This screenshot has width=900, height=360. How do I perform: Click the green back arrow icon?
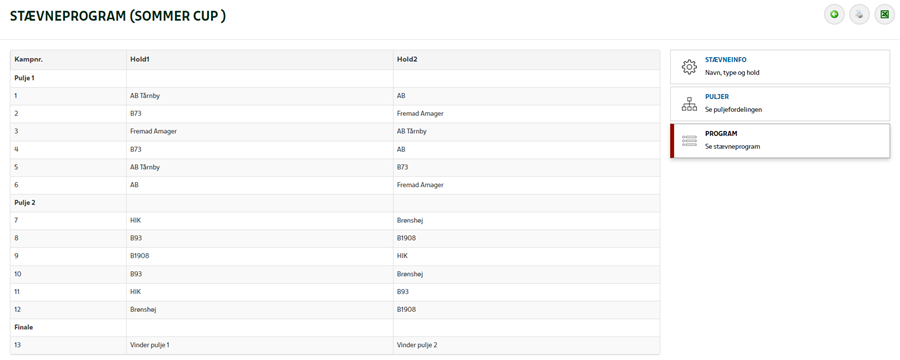pyautogui.click(x=834, y=15)
